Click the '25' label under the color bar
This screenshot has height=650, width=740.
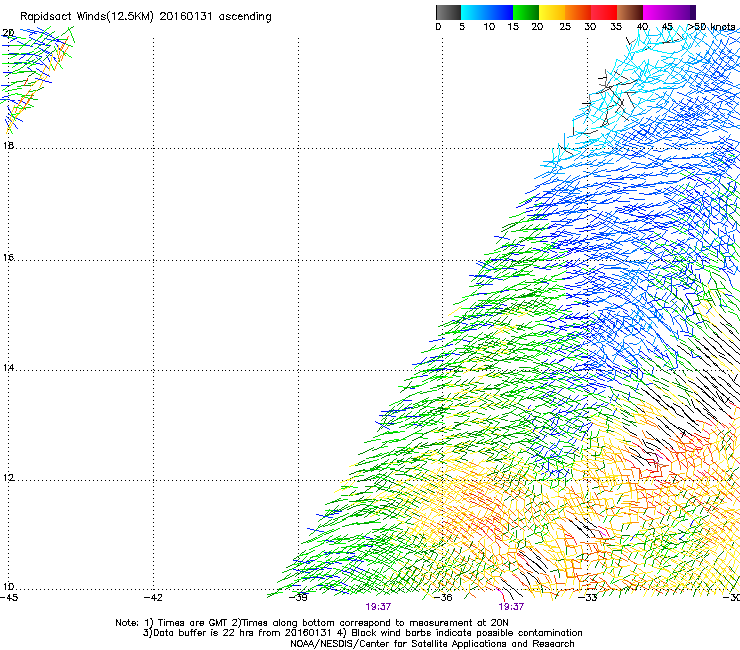coord(565,27)
